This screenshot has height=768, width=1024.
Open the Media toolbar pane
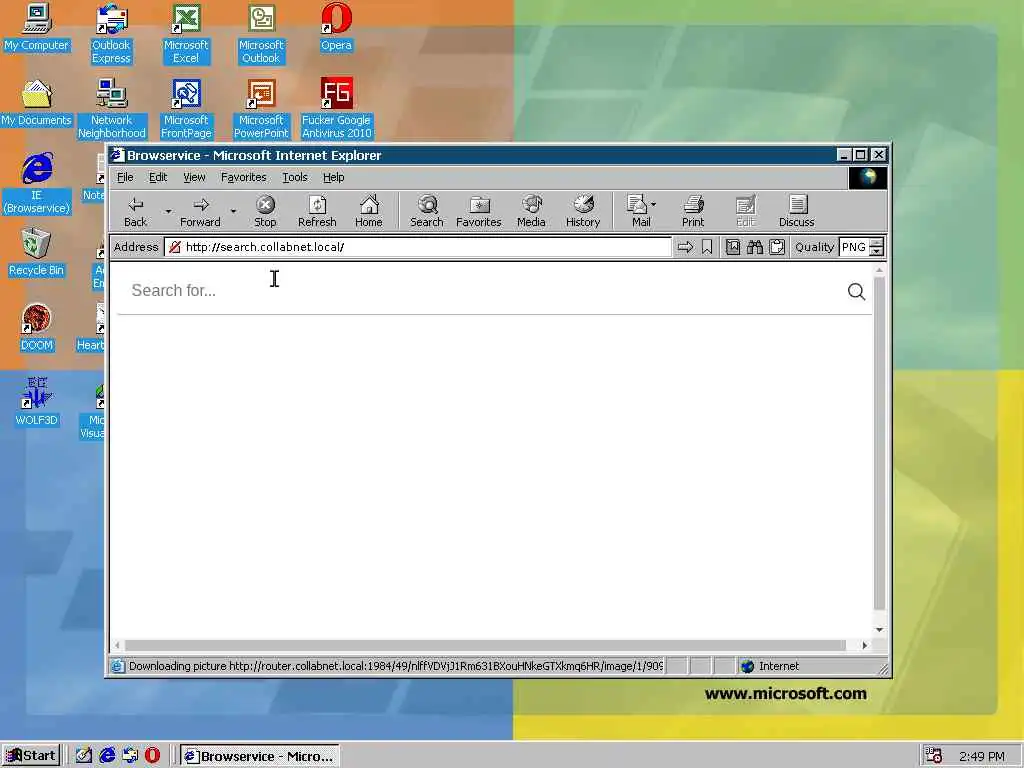click(x=531, y=212)
